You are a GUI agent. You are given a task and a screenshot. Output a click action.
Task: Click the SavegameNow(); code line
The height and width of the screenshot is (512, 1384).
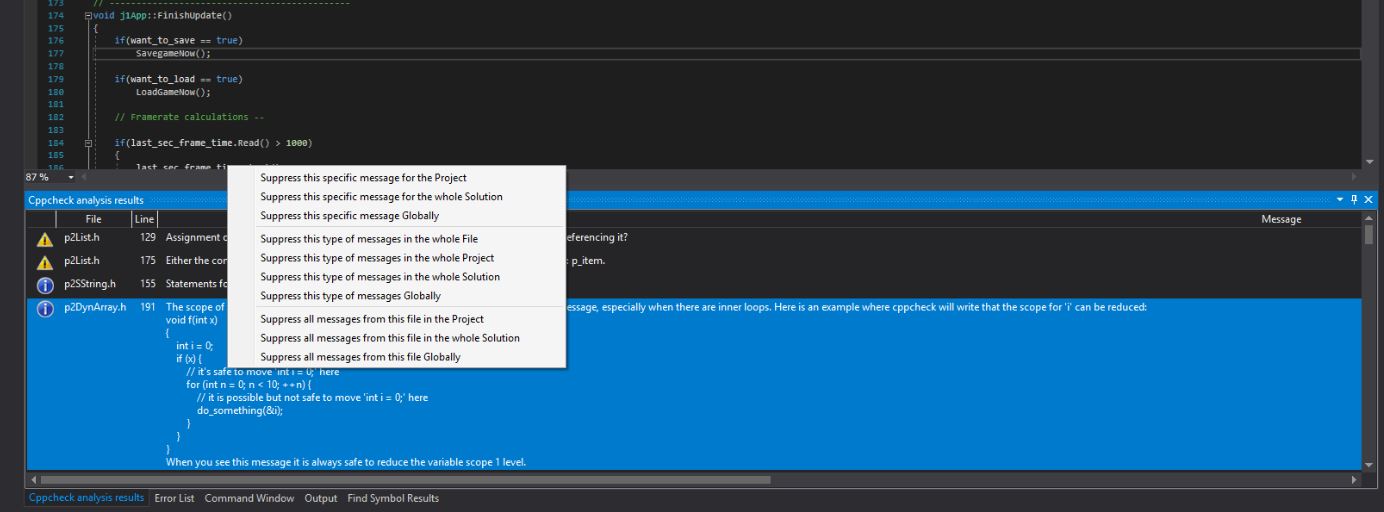(173, 53)
